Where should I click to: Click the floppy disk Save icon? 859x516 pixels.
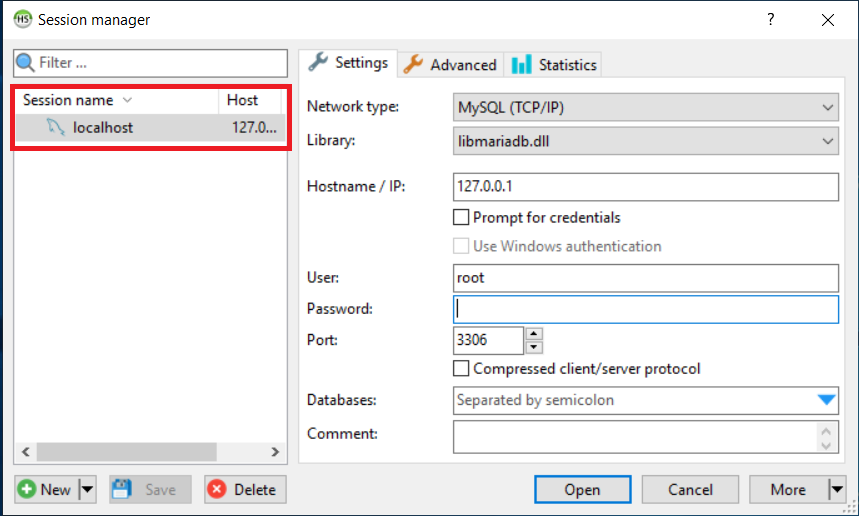pyautogui.click(x=122, y=489)
